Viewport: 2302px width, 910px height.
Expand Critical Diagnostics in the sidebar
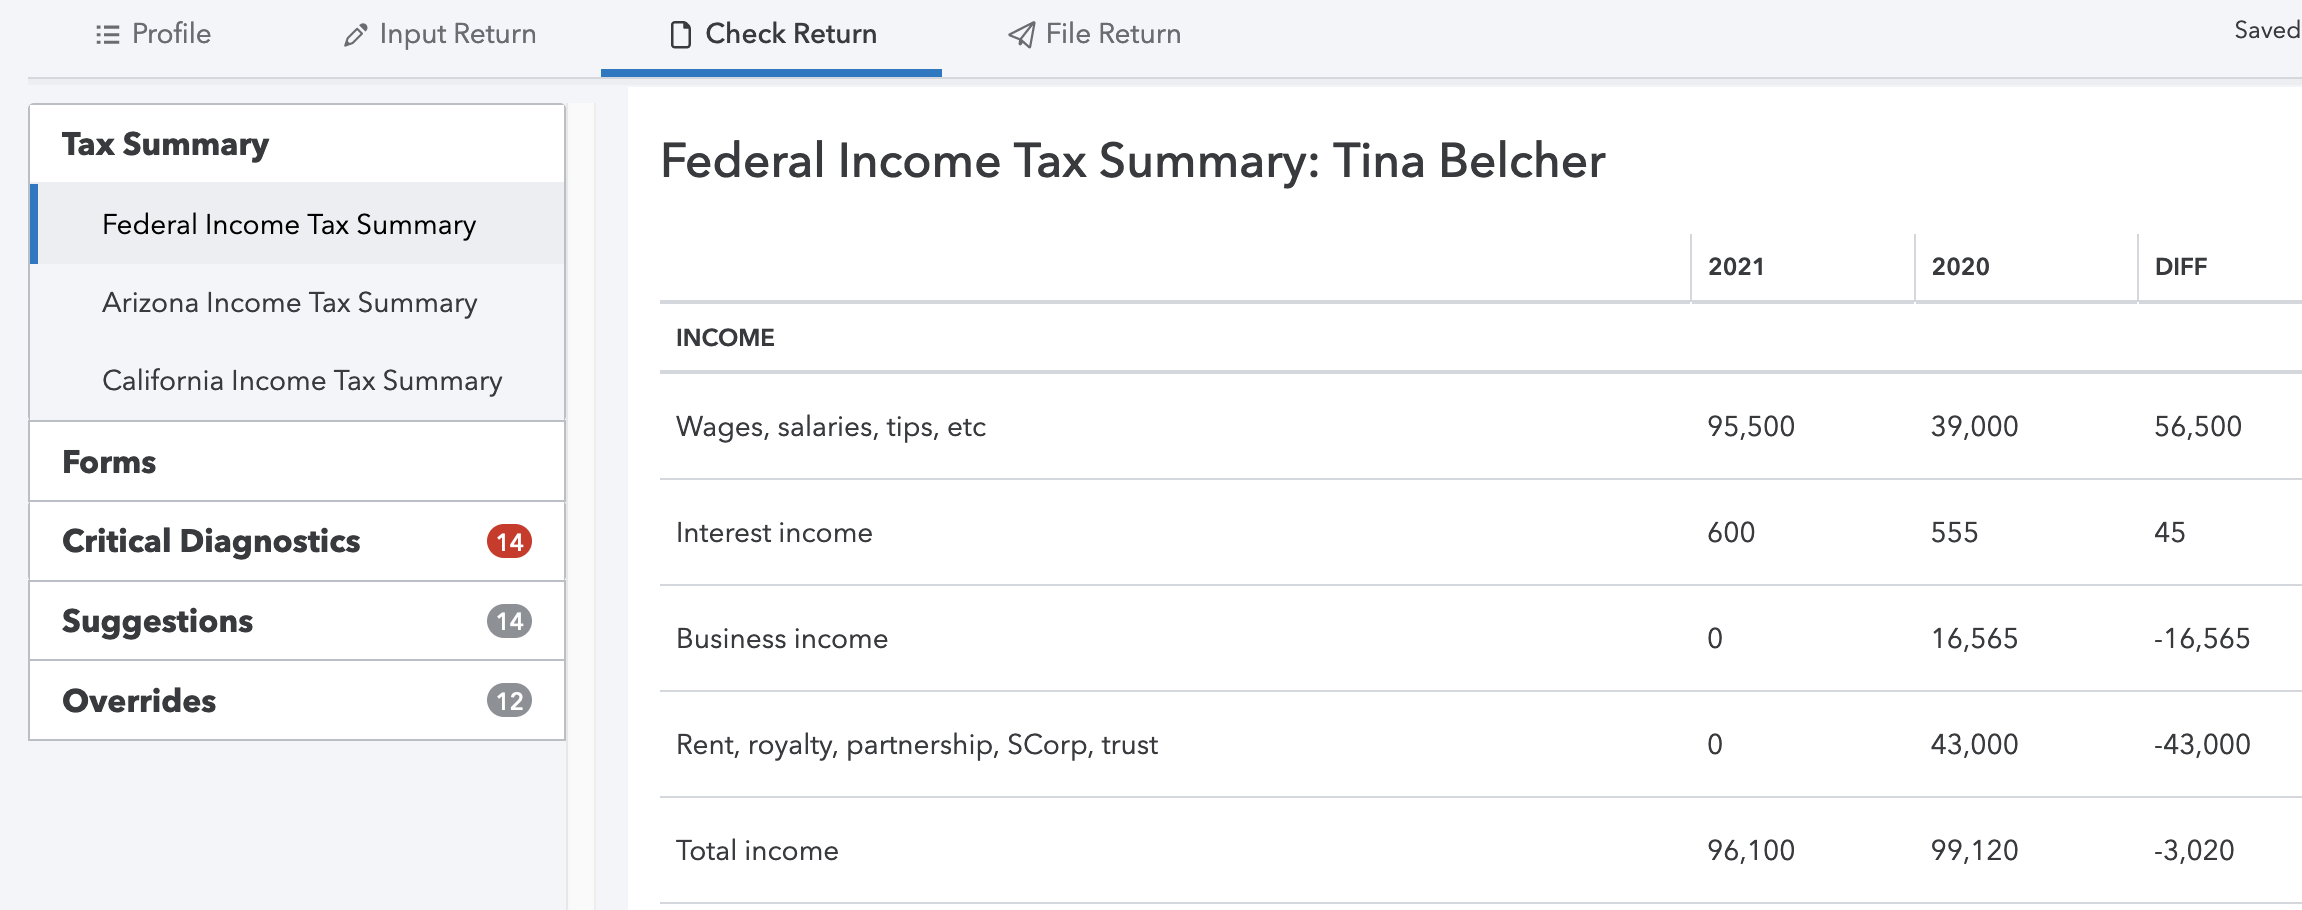[x=210, y=541]
